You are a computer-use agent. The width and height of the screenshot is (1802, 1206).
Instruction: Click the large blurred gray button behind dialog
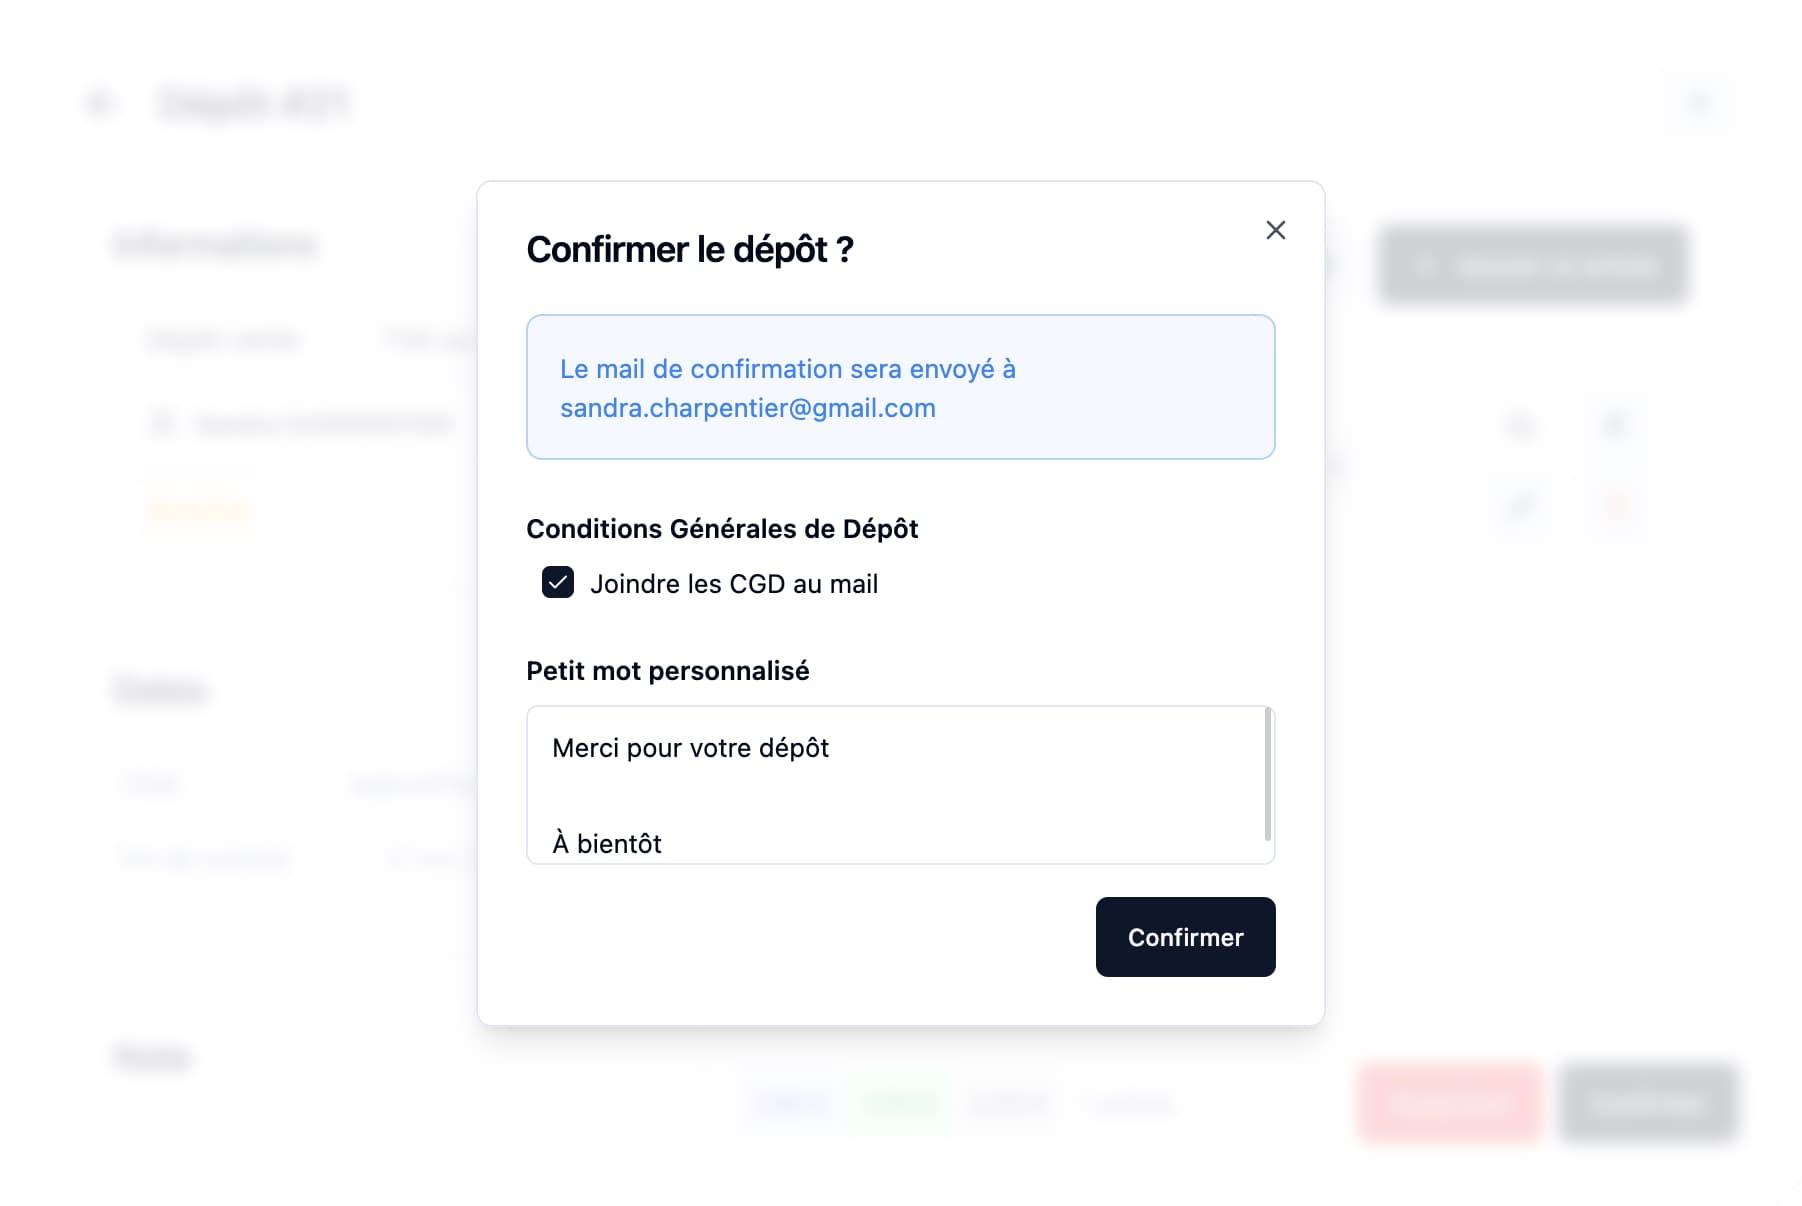pyautogui.click(x=1532, y=266)
